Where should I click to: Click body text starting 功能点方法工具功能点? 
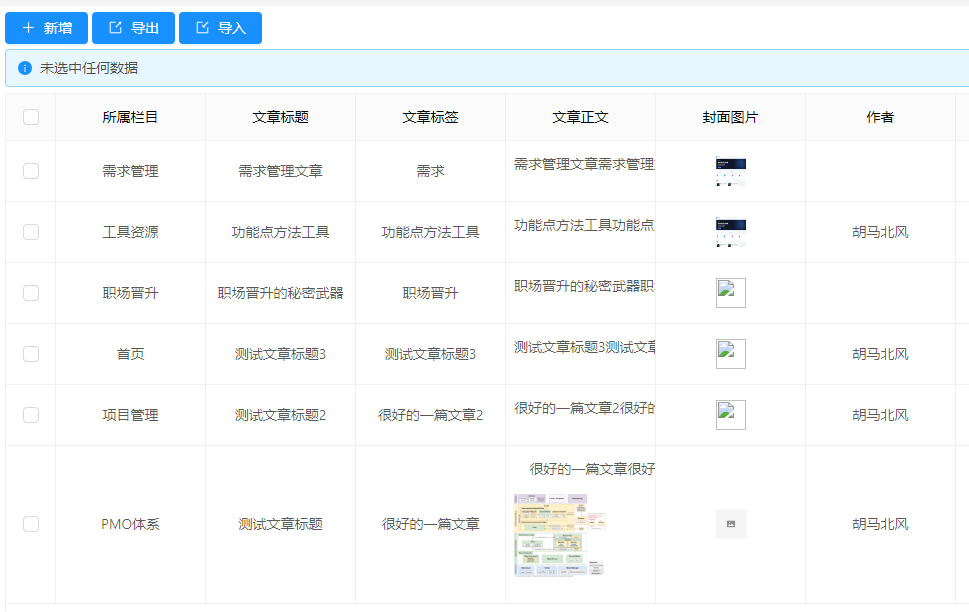pos(584,226)
